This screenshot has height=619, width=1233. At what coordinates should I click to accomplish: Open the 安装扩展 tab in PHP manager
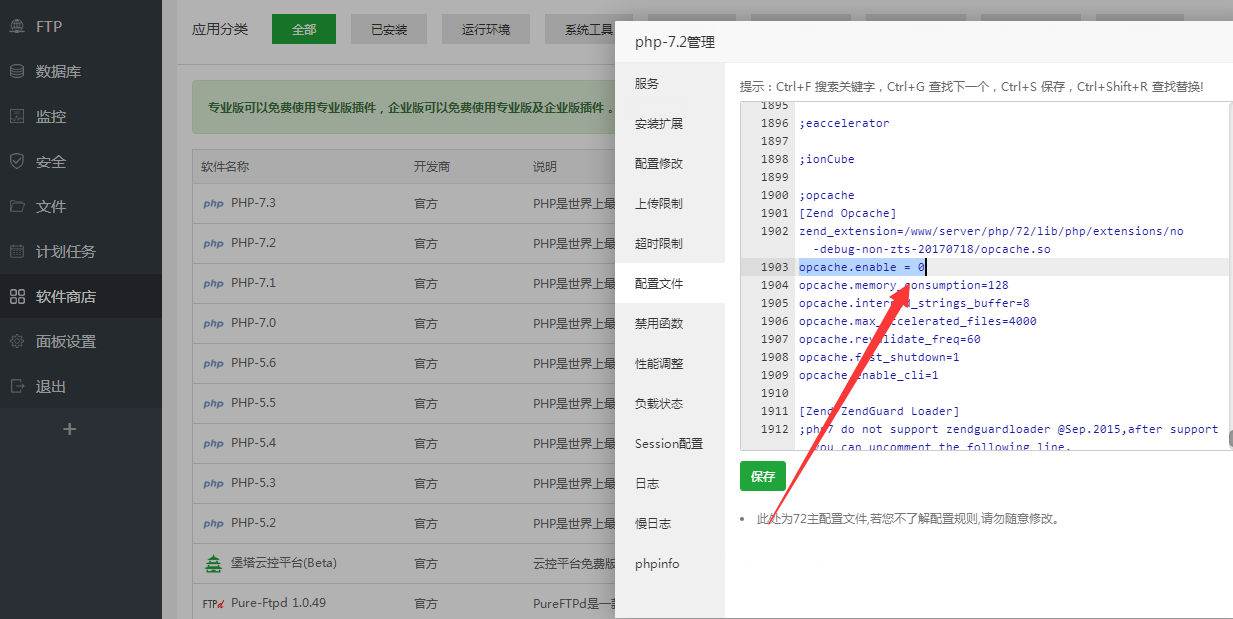658,124
